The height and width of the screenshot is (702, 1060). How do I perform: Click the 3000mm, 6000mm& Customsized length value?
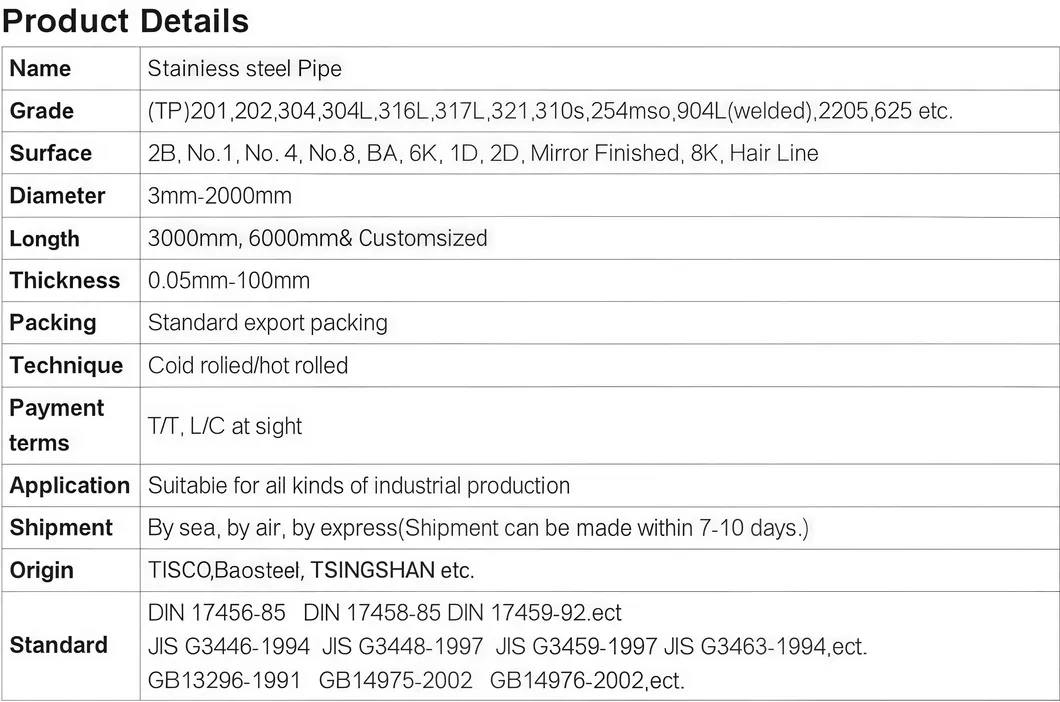pyautogui.click(x=318, y=238)
